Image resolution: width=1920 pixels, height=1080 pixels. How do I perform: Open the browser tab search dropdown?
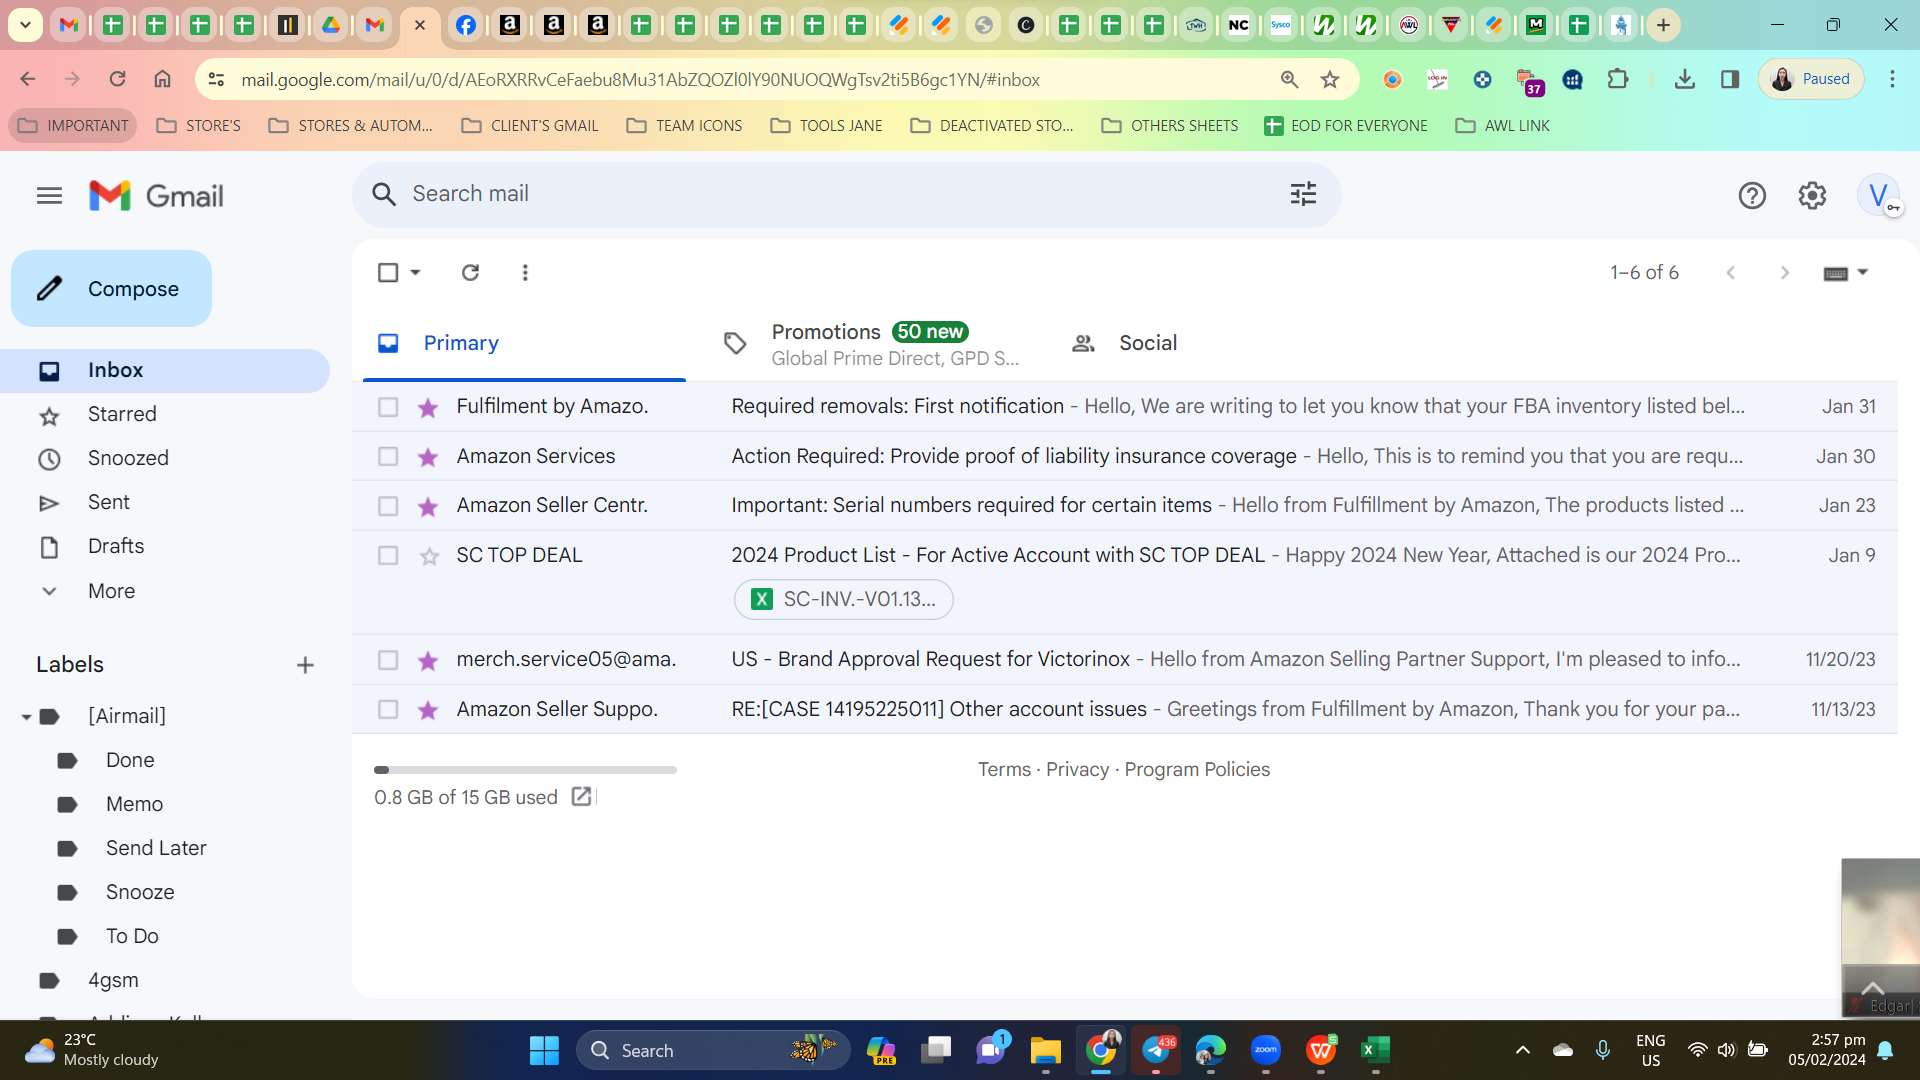point(25,25)
